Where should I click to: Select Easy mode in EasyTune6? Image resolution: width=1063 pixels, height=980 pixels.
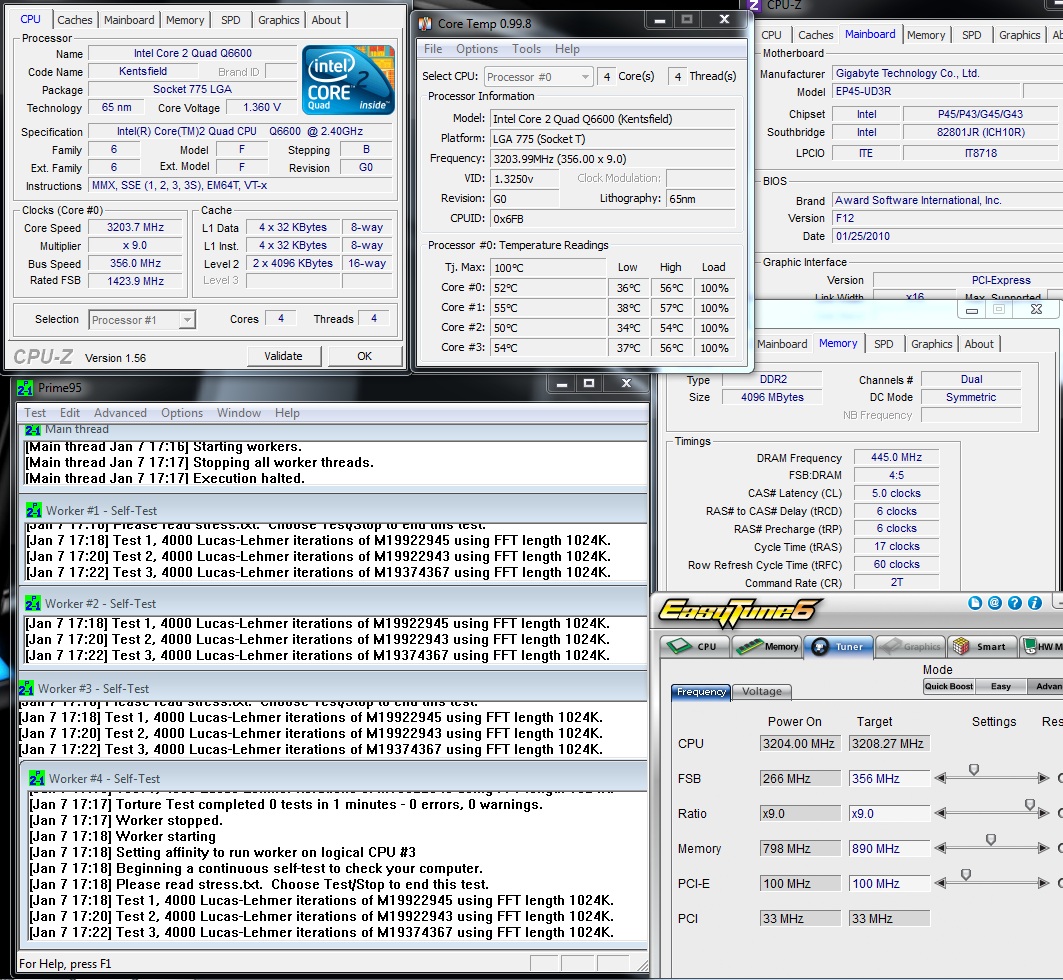point(1000,686)
